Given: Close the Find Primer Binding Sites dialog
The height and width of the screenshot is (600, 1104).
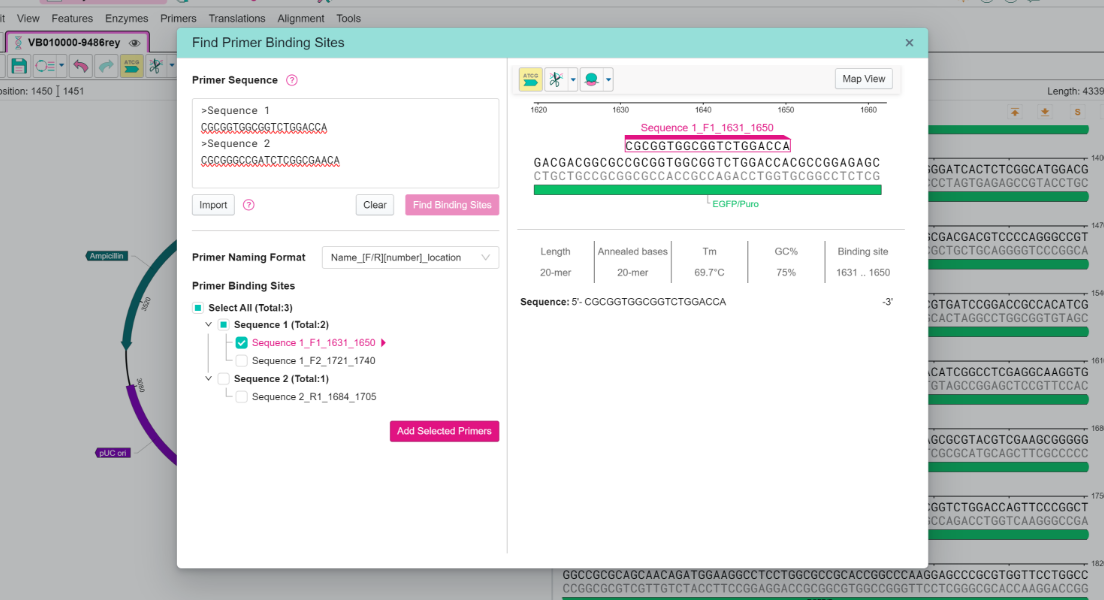Looking at the screenshot, I should pyautogui.click(x=909, y=43).
